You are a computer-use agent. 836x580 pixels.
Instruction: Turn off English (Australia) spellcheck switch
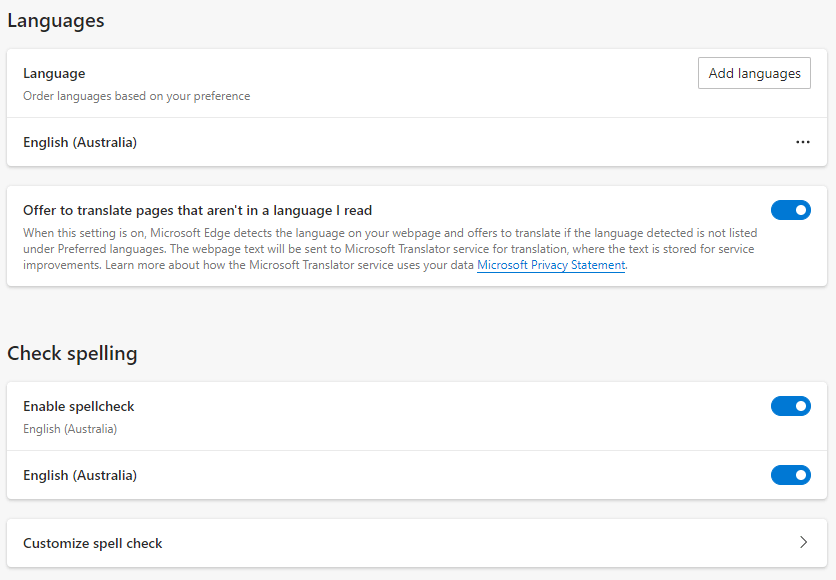[x=790, y=475]
